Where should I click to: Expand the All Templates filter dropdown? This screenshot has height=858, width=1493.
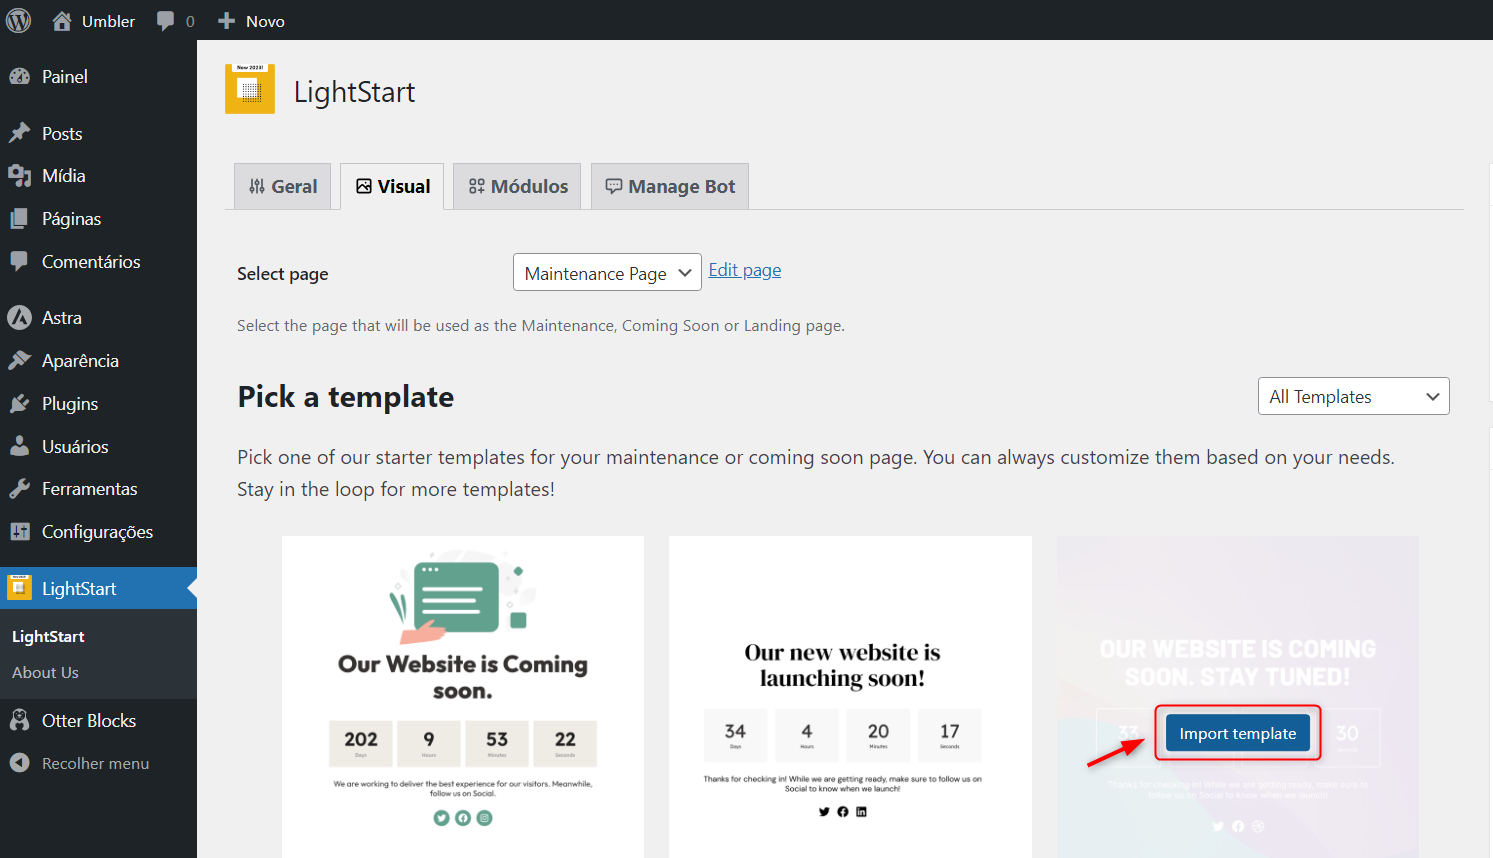pos(1353,397)
